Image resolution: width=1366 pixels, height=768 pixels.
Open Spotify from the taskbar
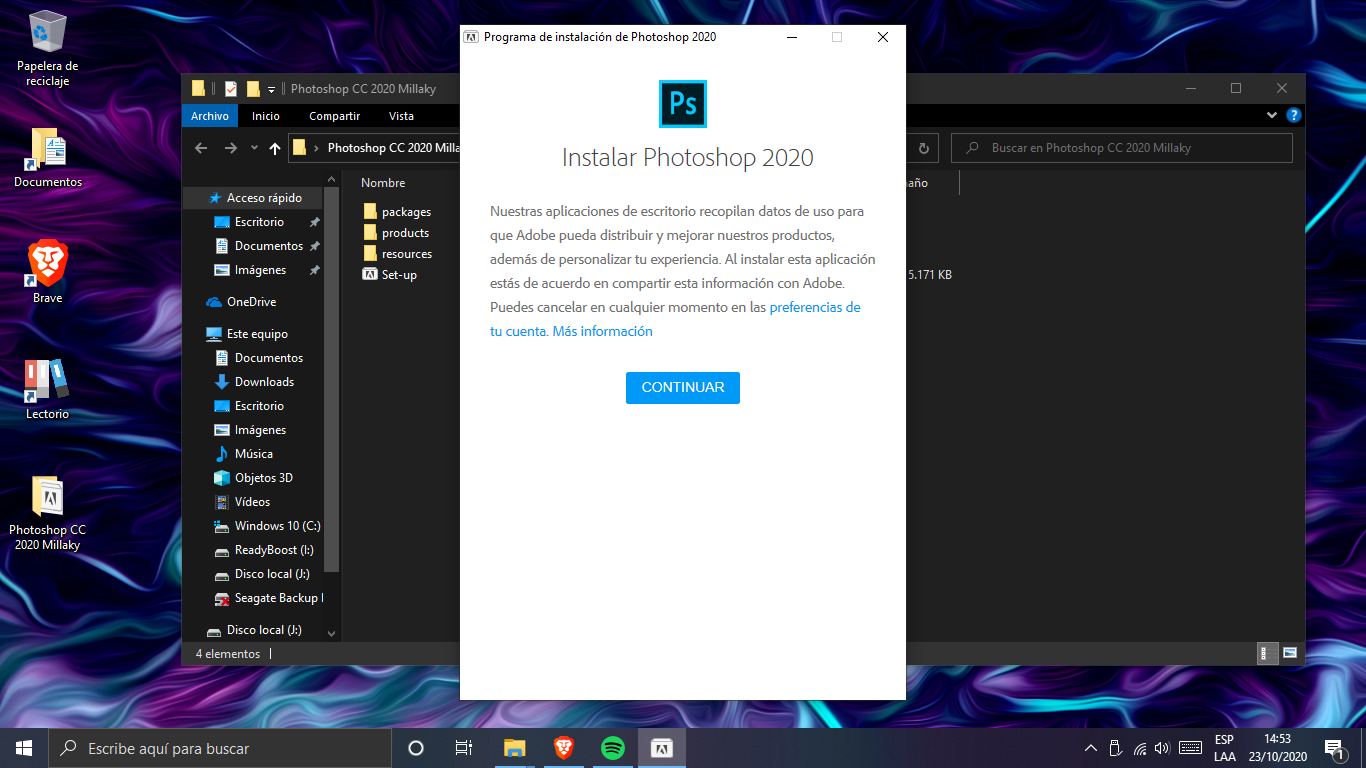pyautogui.click(x=613, y=748)
